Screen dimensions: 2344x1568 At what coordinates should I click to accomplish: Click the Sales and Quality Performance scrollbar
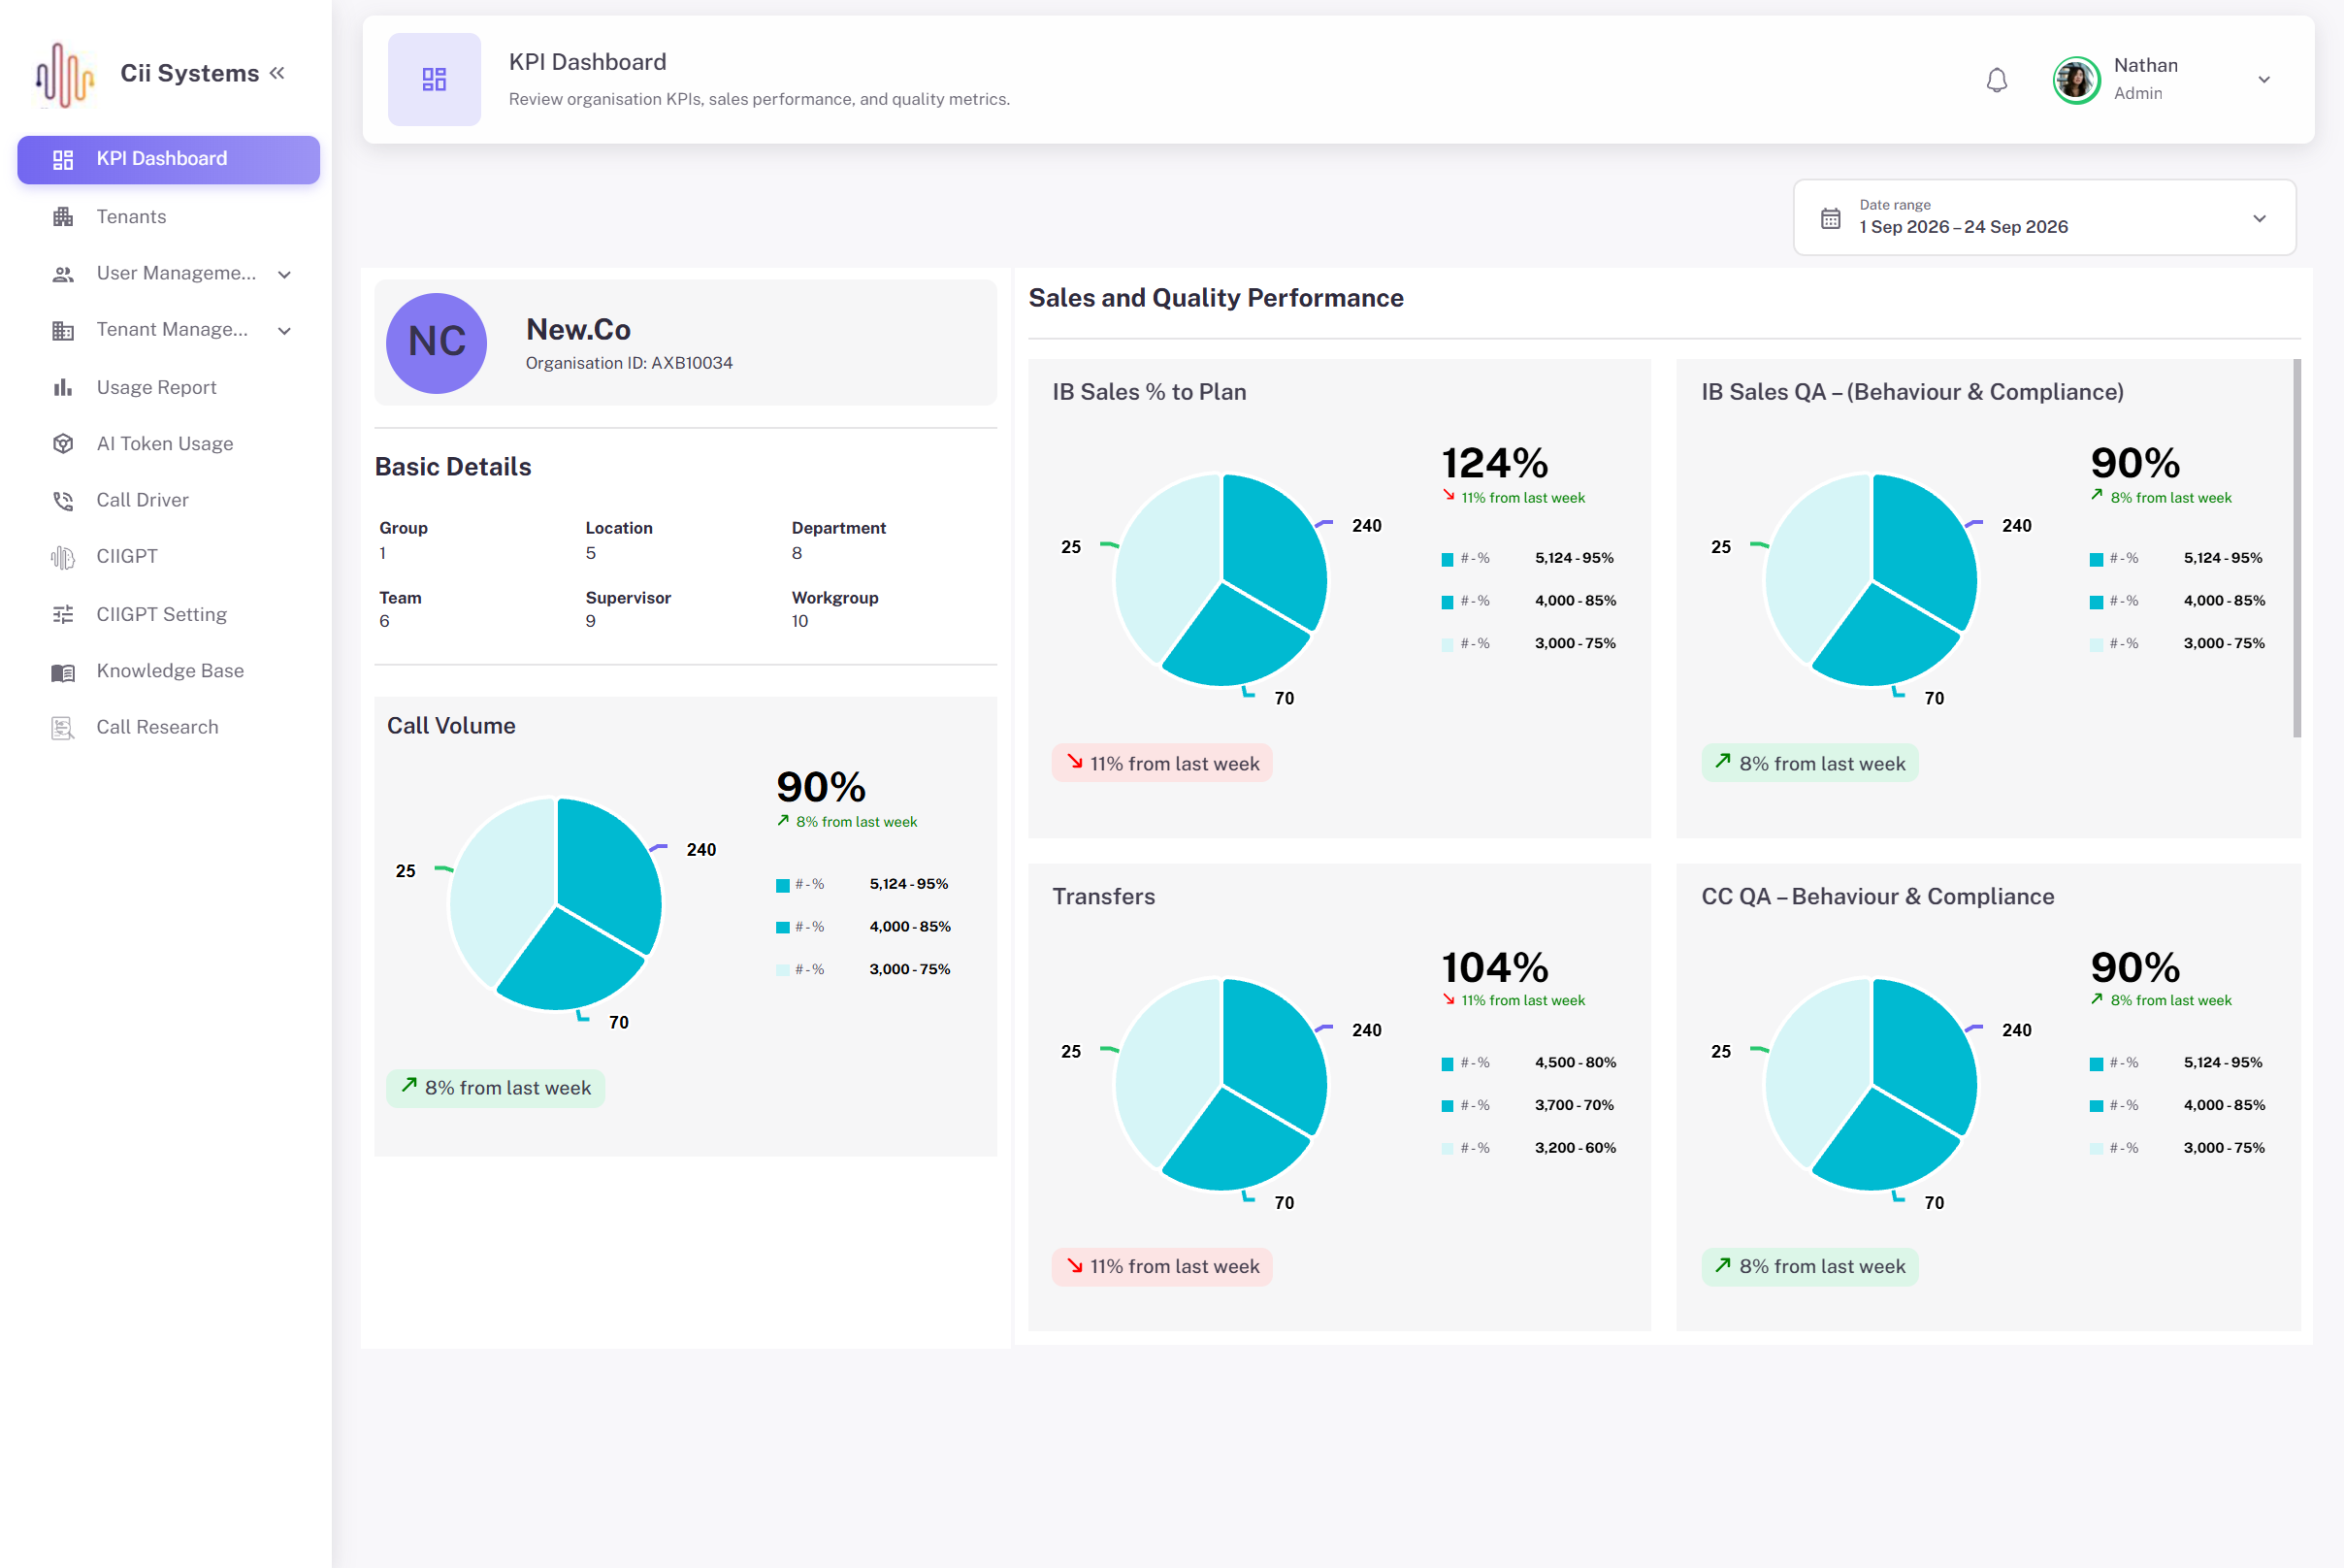pos(2296,548)
